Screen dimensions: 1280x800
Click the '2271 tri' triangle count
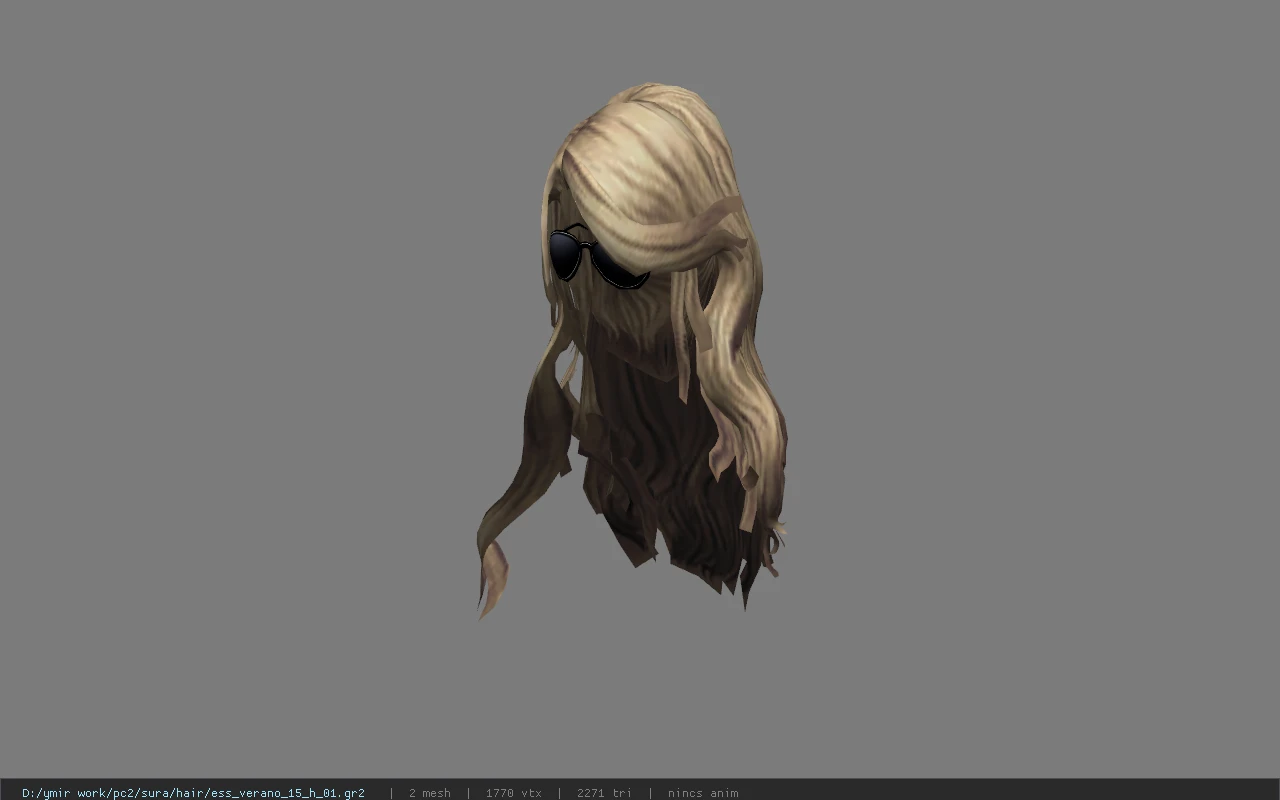604,793
